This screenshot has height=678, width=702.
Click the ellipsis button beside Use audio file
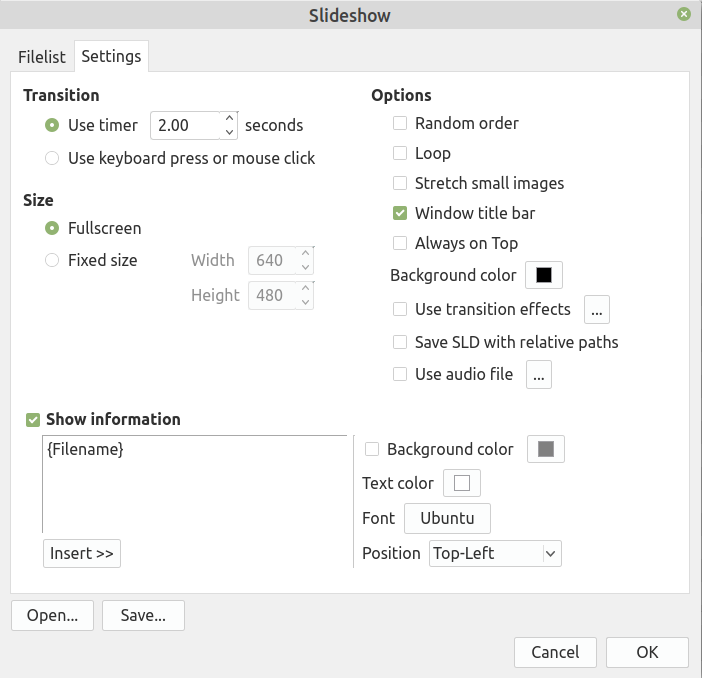pyautogui.click(x=539, y=375)
